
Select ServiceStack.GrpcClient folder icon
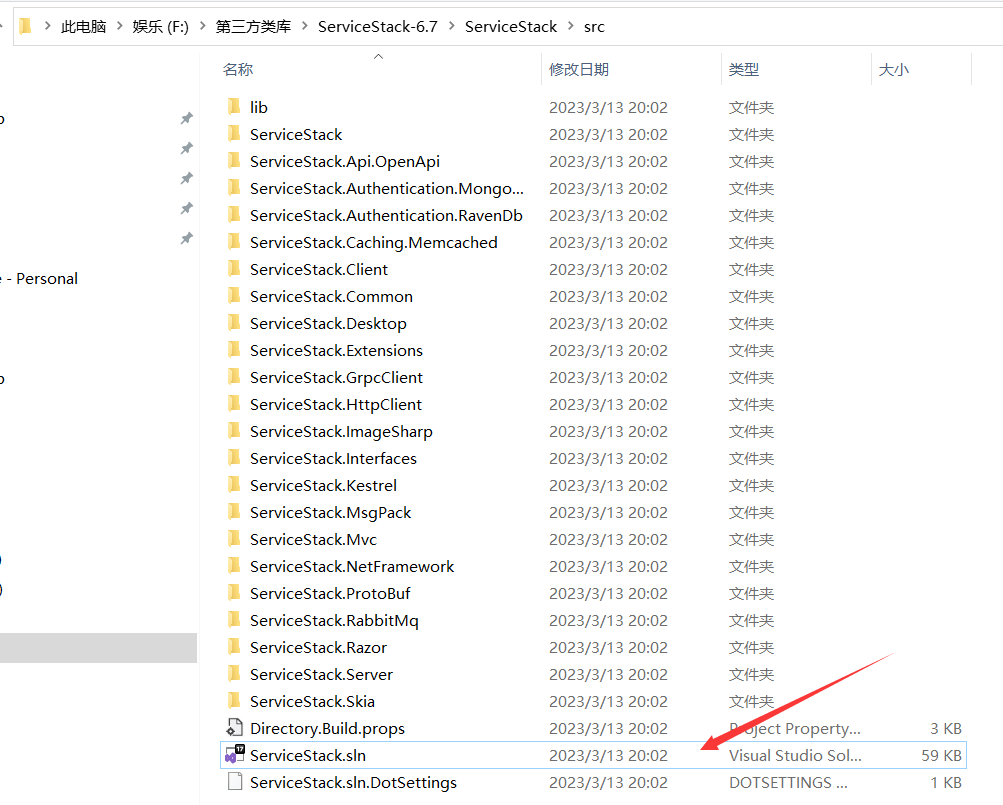234,377
